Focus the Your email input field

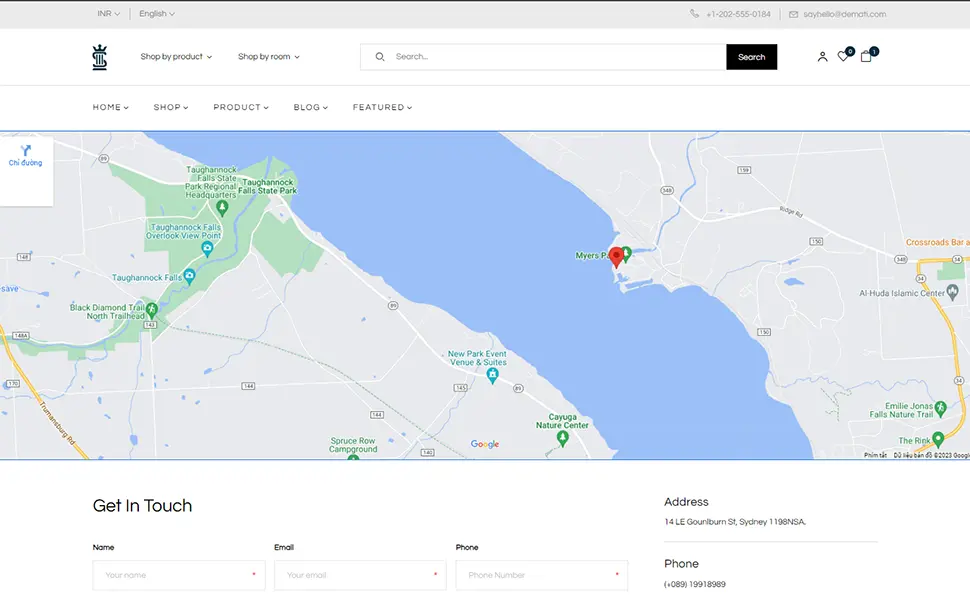click(358, 575)
